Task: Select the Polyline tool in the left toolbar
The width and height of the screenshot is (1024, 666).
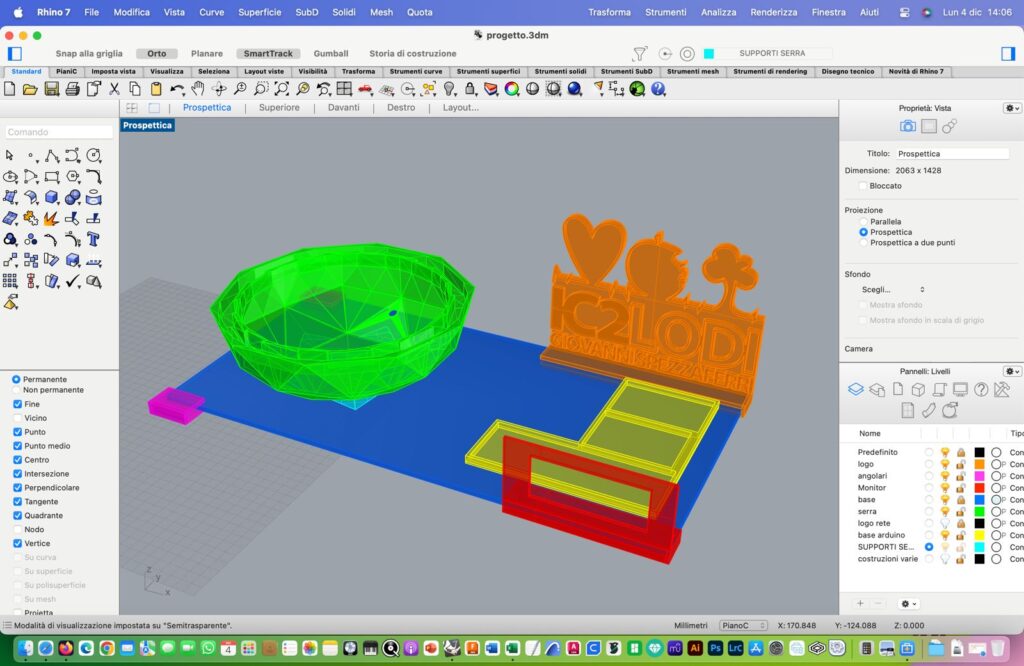Action: click(52, 155)
